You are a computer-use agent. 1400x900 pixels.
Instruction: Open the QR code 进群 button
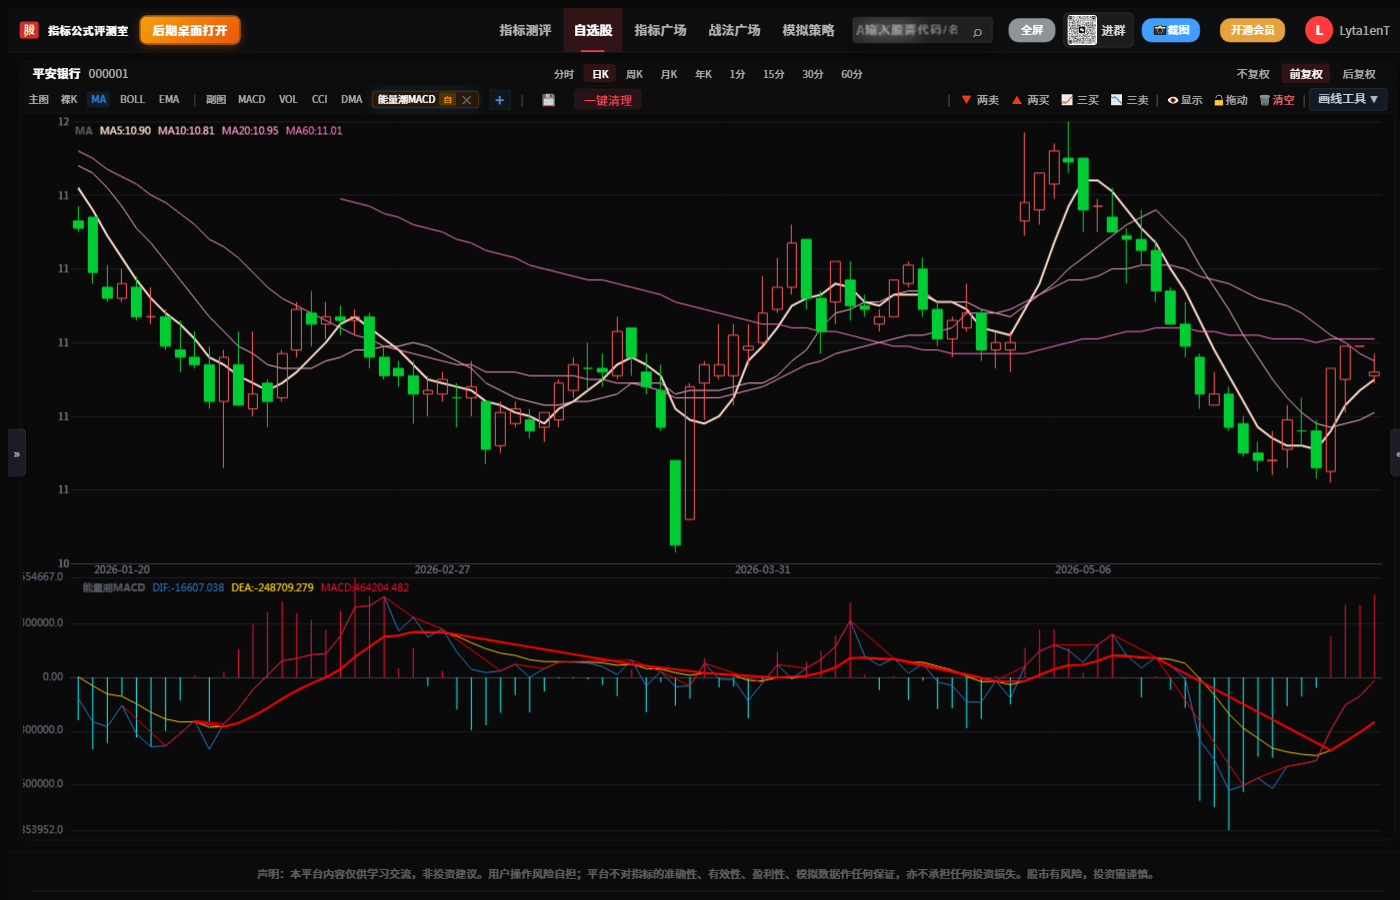pos(1097,30)
